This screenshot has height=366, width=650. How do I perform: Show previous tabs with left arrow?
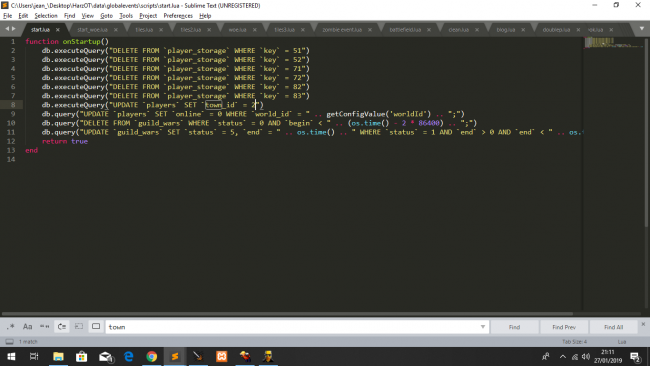tap(7, 29)
